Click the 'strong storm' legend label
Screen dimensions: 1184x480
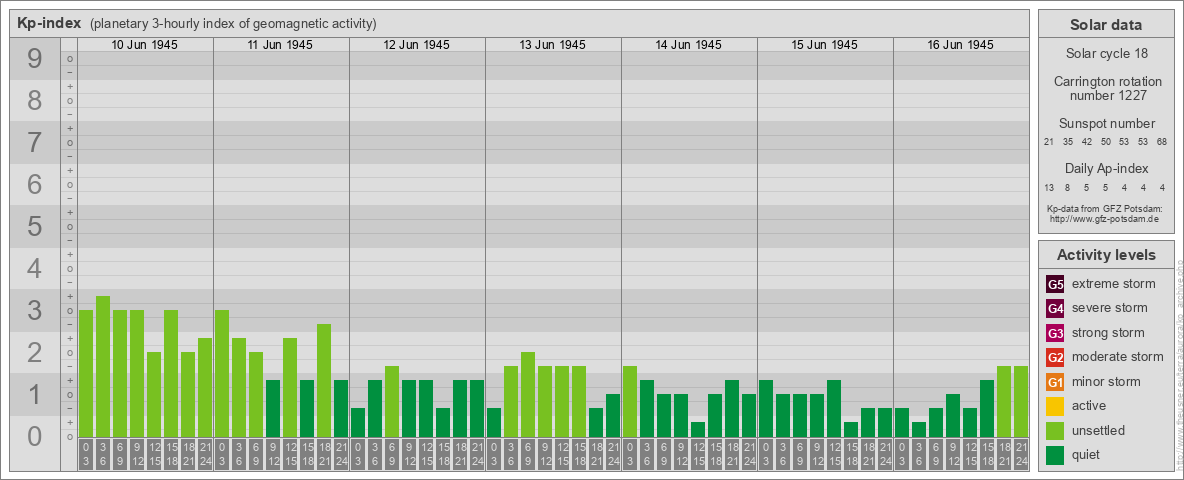1108,333
